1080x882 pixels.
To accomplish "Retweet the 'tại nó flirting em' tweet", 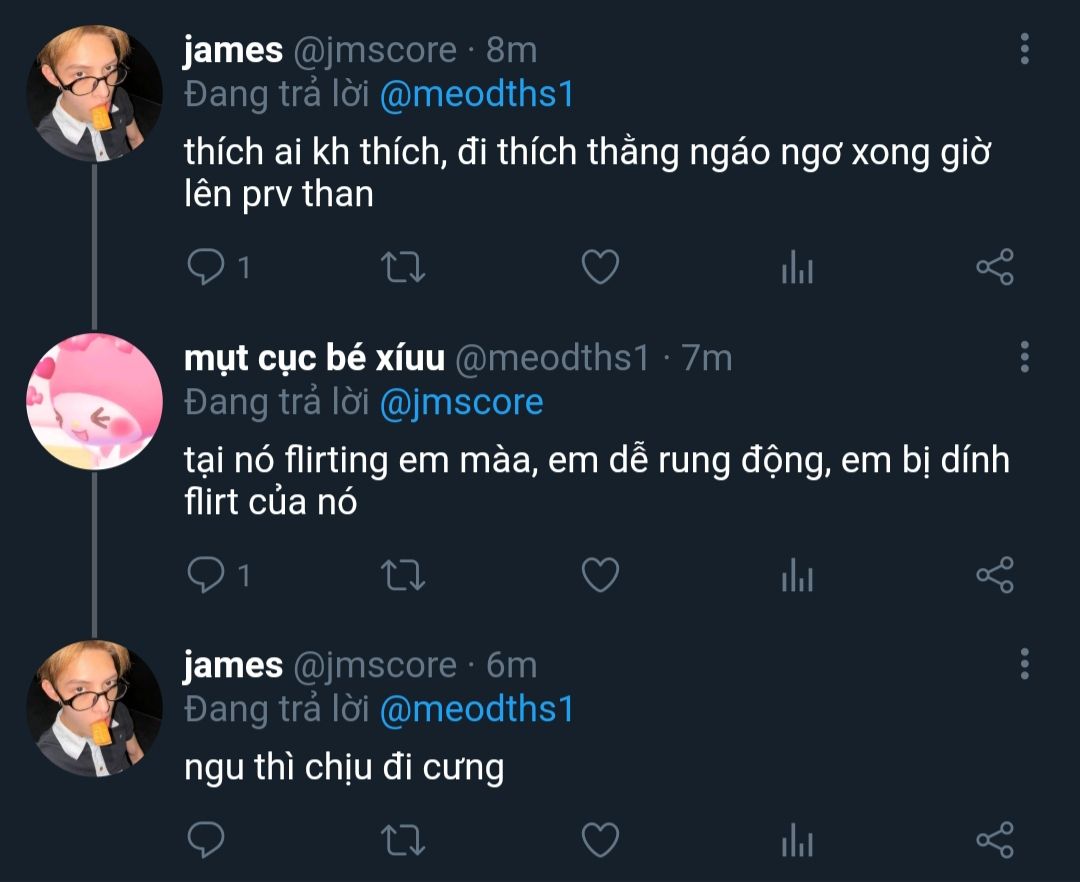I will tap(405, 574).
